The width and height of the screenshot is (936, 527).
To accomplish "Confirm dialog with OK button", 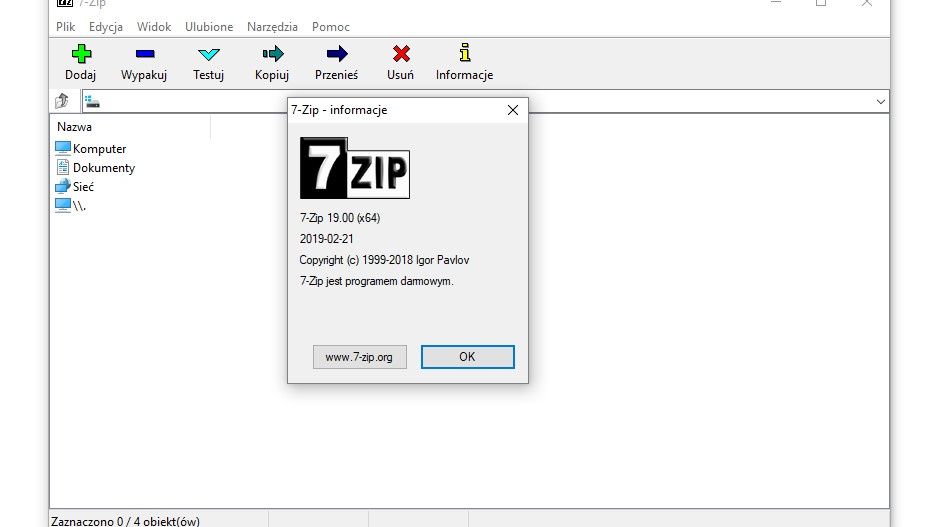I will [467, 357].
